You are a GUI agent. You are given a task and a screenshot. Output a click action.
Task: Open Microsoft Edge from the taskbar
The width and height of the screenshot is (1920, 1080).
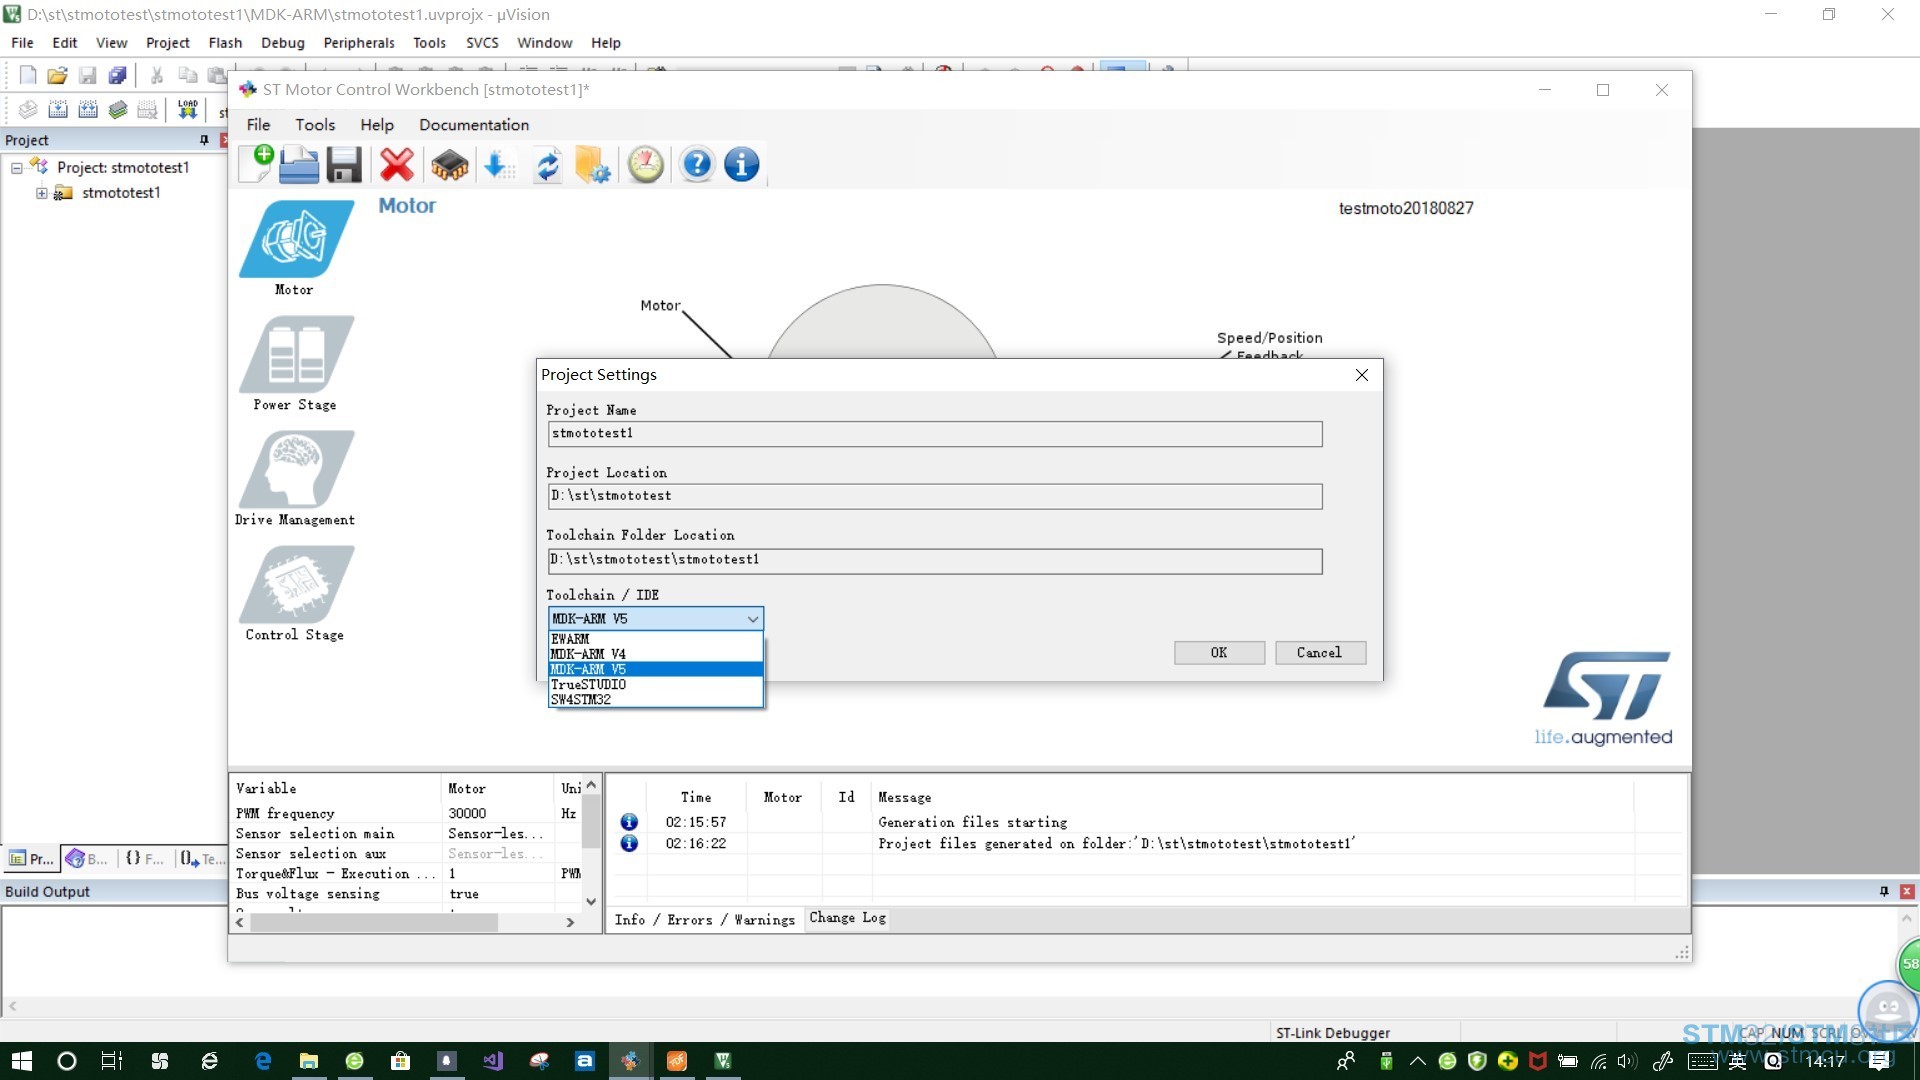pos(263,1061)
